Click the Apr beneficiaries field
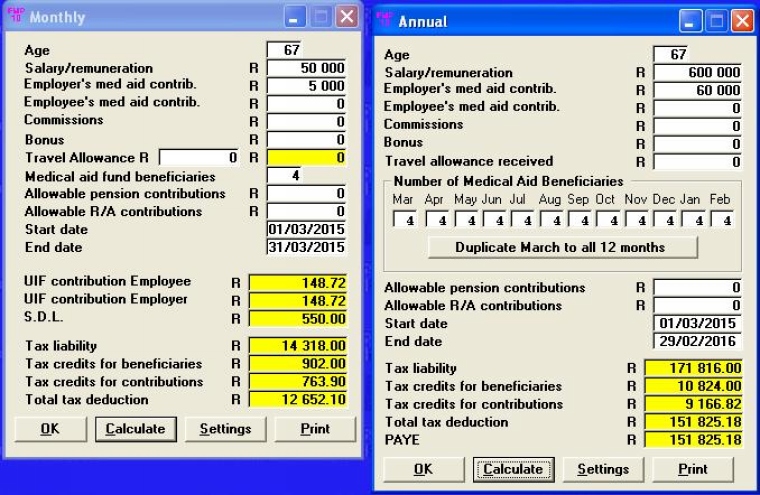The width and height of the screenshot is (760, 495). [437, 220]
